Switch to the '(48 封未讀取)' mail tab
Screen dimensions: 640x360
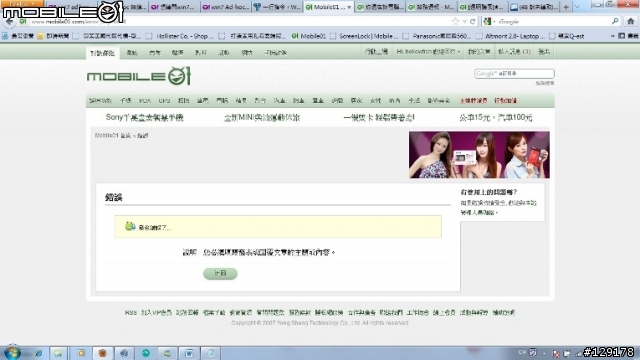[534, 7]
